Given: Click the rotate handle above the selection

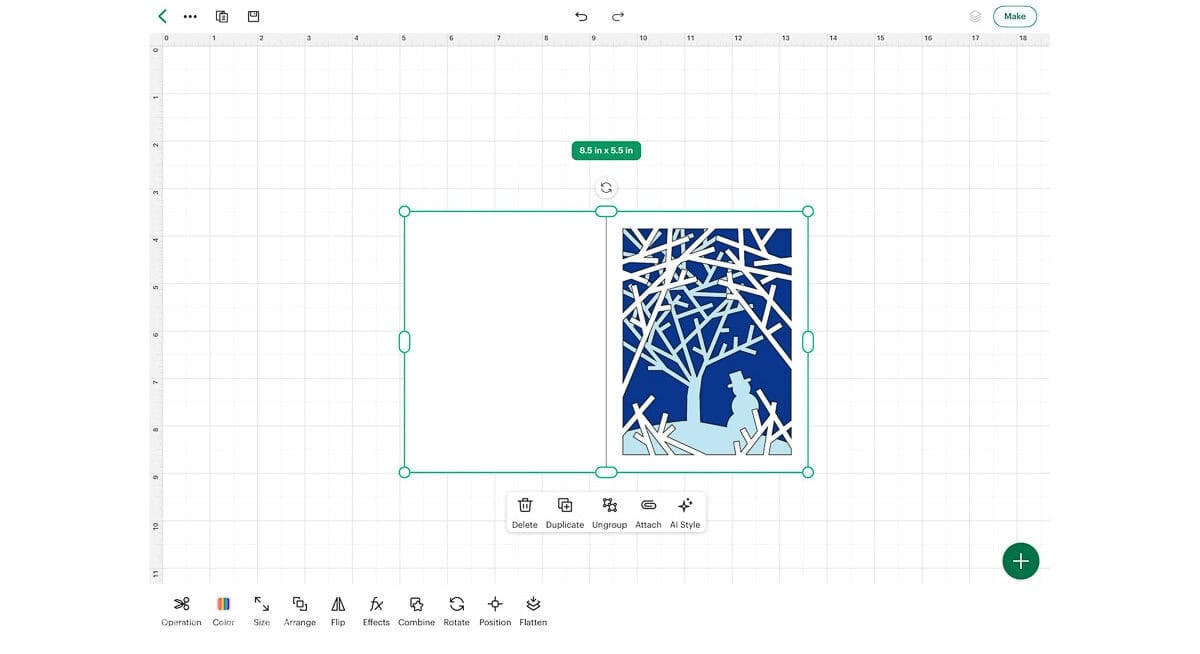Looking at the screenshot, I should 606,187.
